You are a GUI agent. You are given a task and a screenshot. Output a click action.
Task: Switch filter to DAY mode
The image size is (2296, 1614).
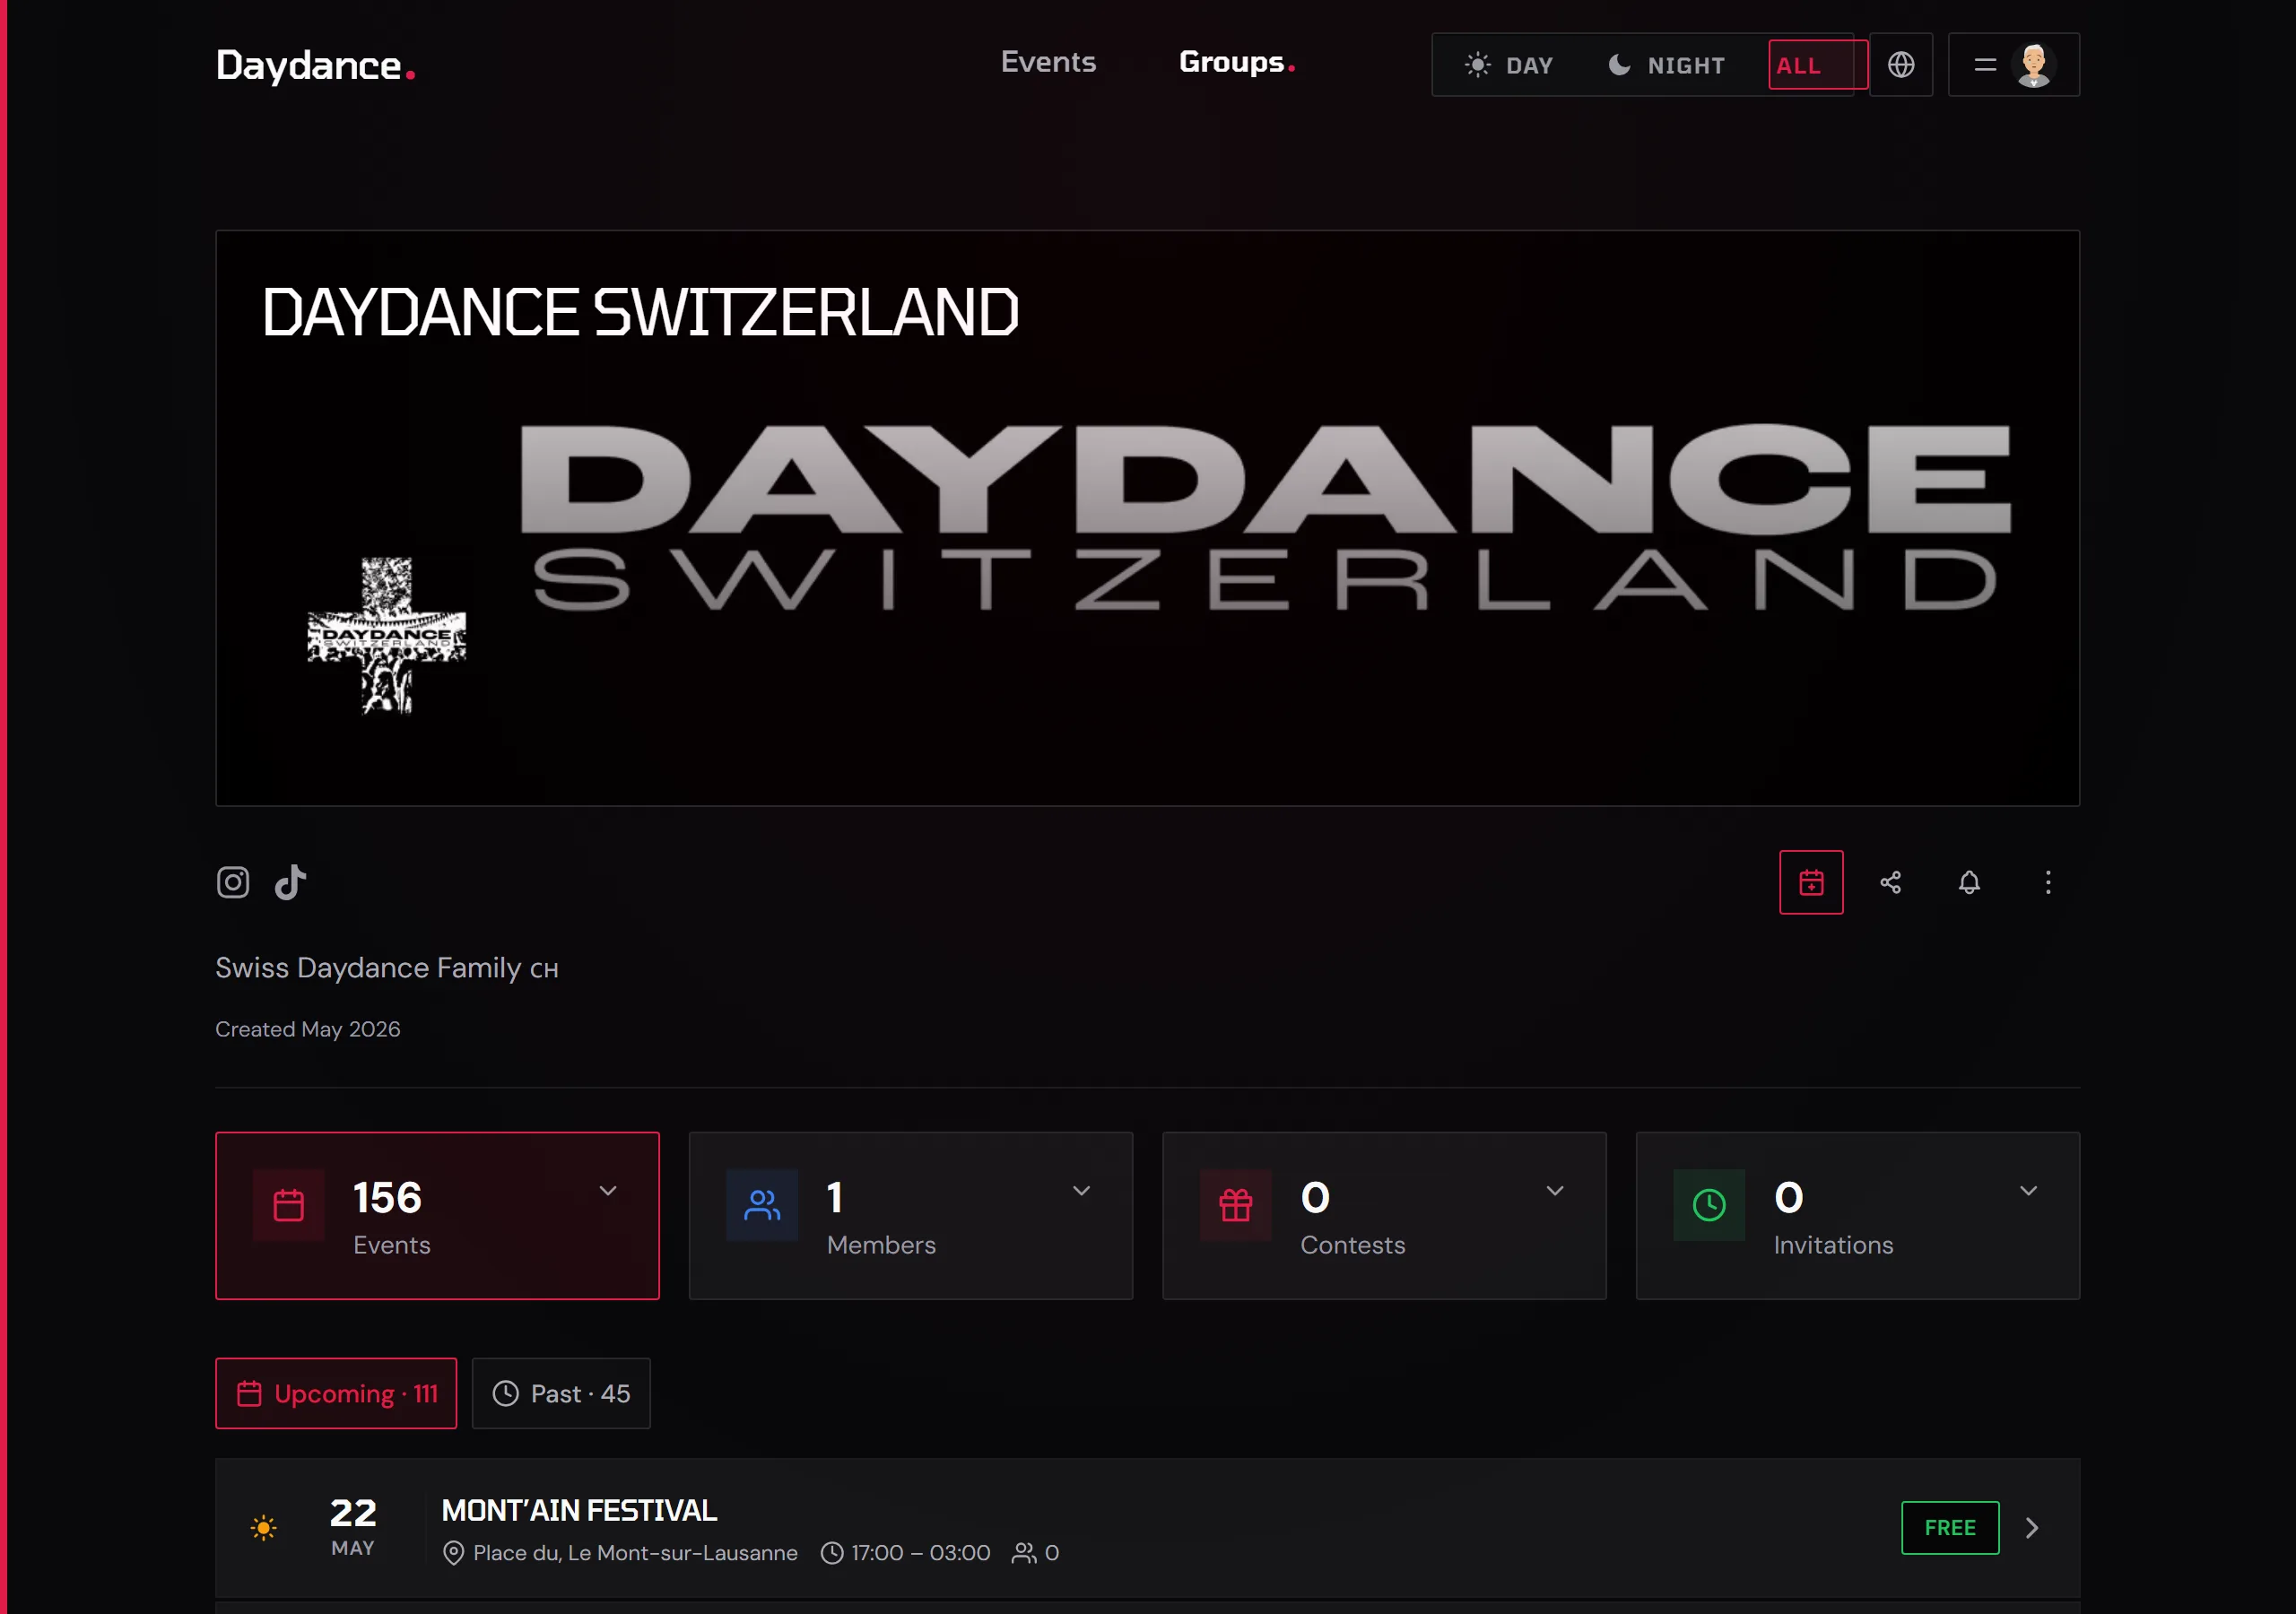1509,65
